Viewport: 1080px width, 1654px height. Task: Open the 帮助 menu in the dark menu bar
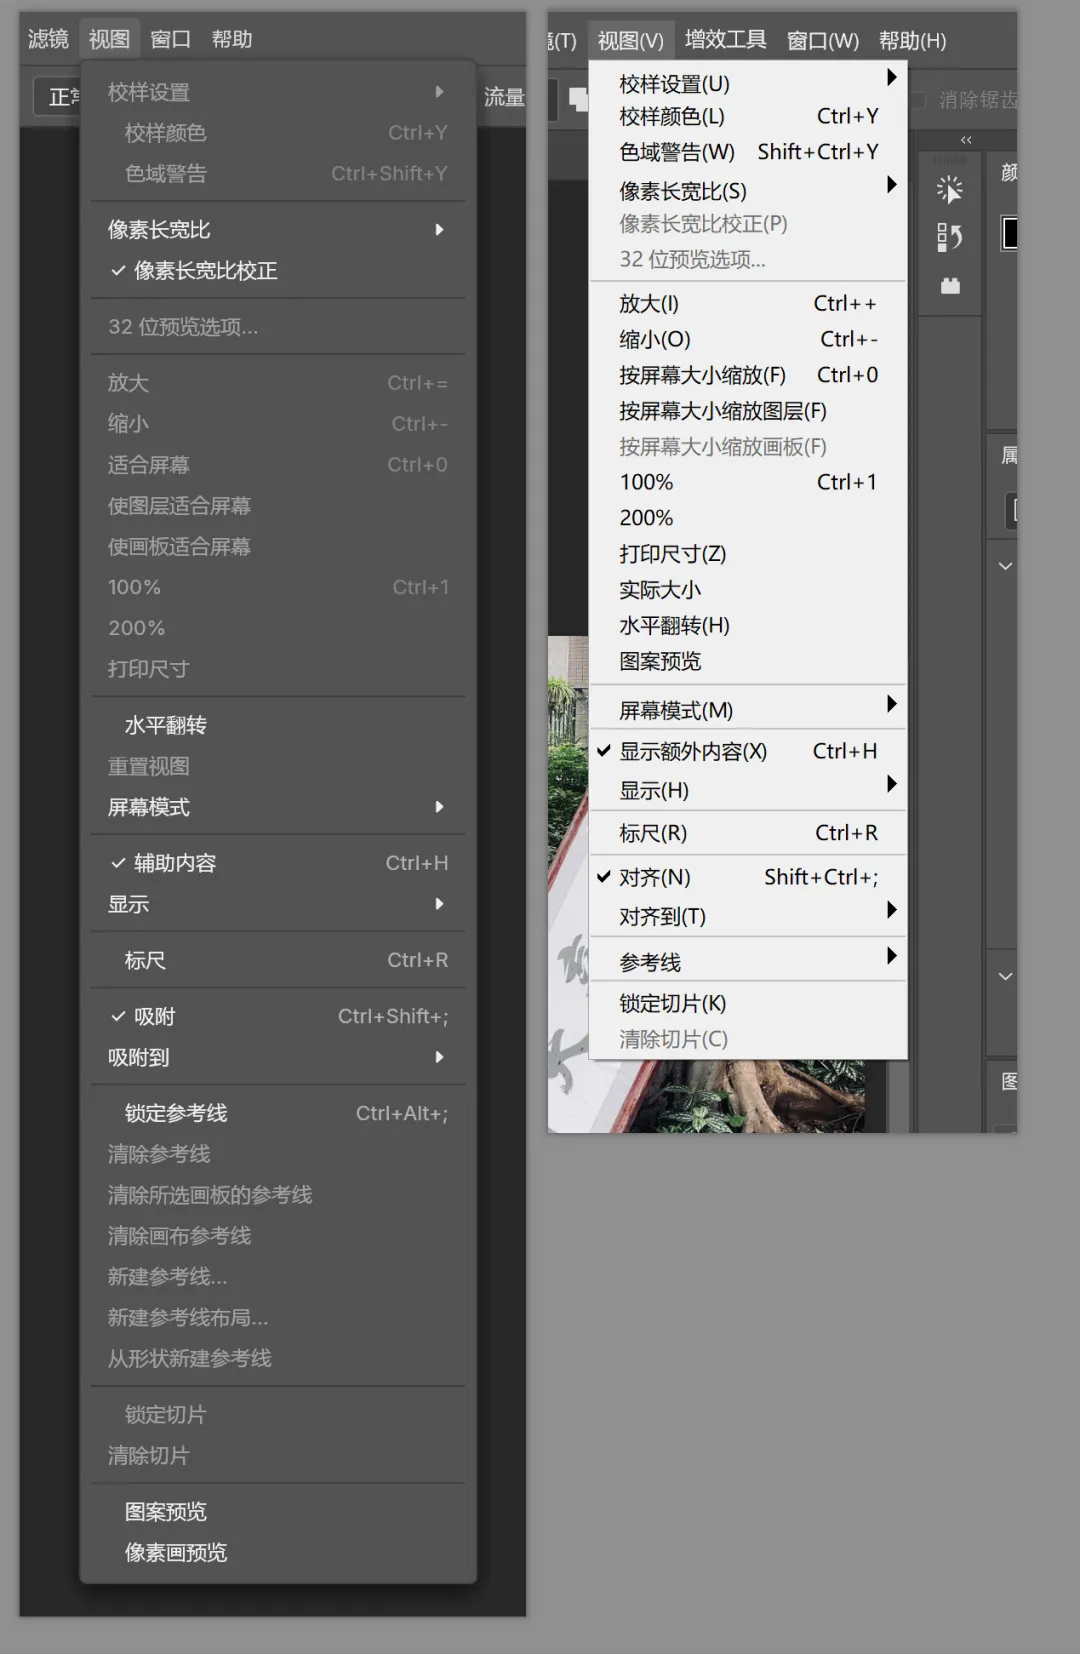[x=232, y=39]
